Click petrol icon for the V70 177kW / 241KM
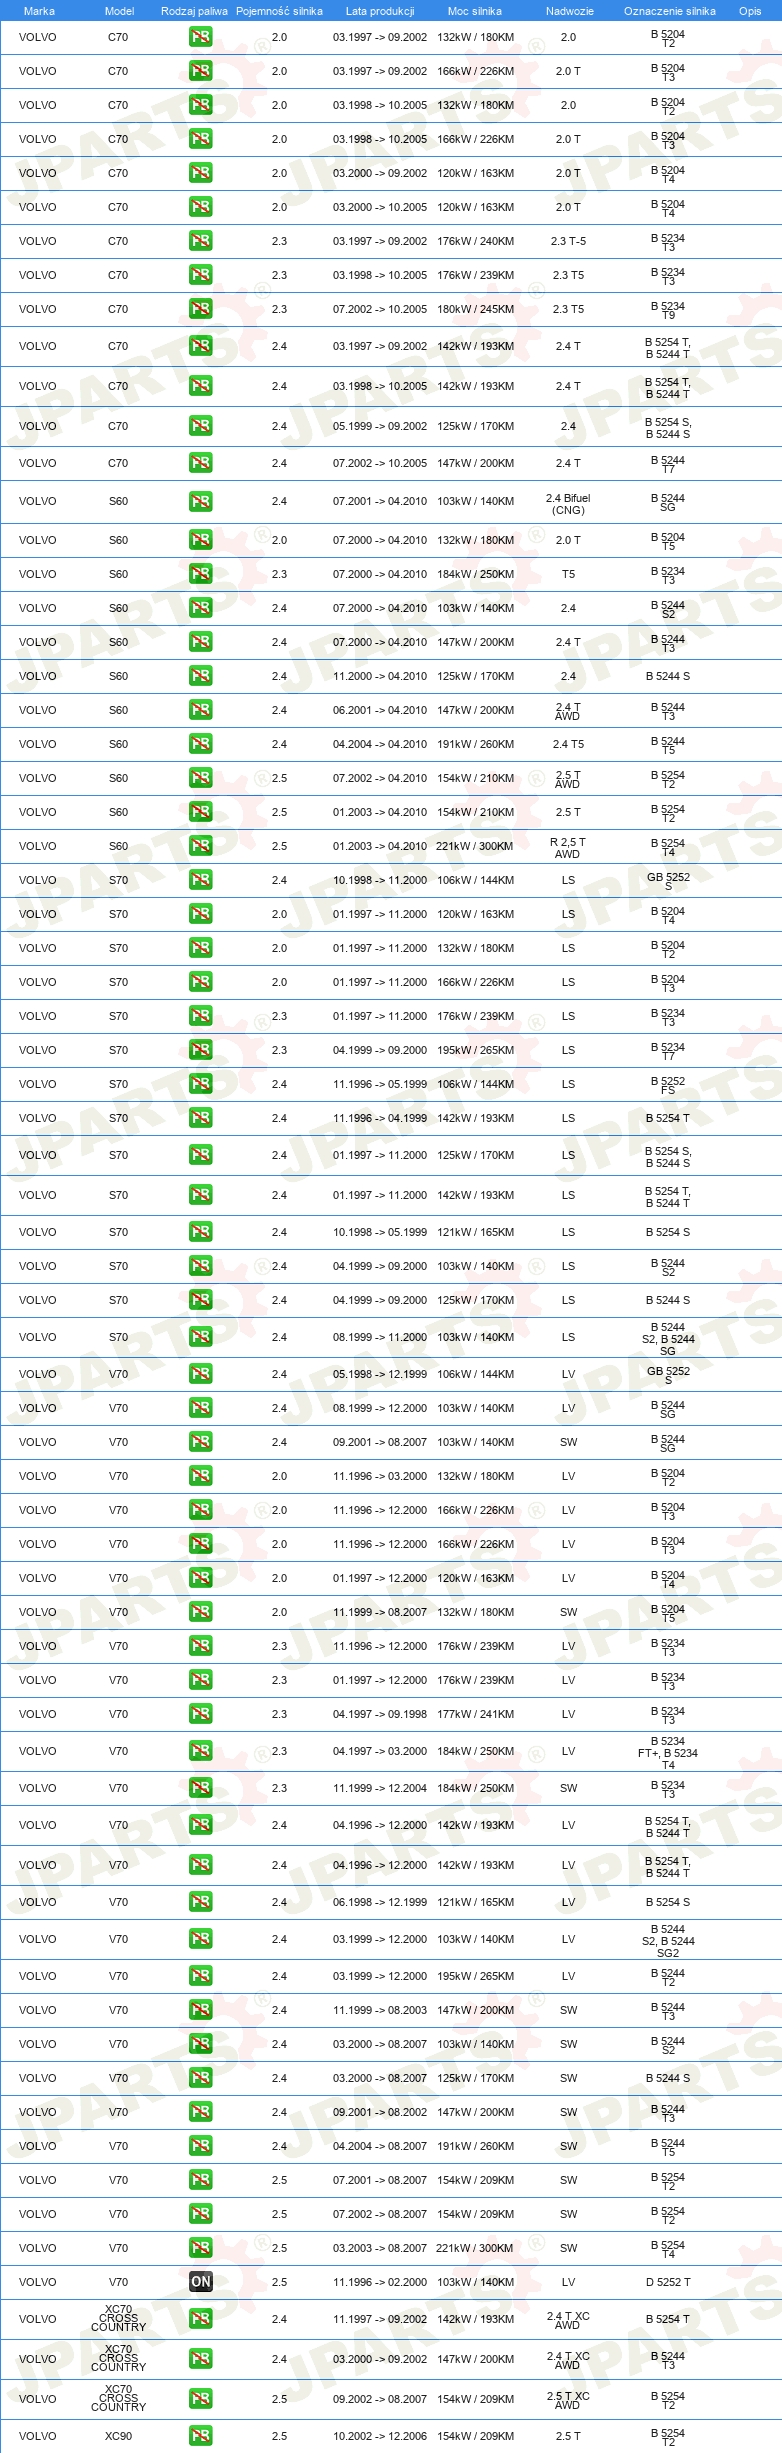The width and height of the screenshot is (782, 2453). 201,1714
